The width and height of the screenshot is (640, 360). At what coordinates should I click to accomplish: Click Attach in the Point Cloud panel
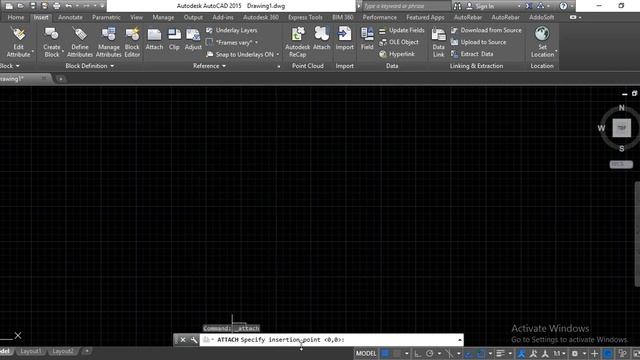[322, 39]
